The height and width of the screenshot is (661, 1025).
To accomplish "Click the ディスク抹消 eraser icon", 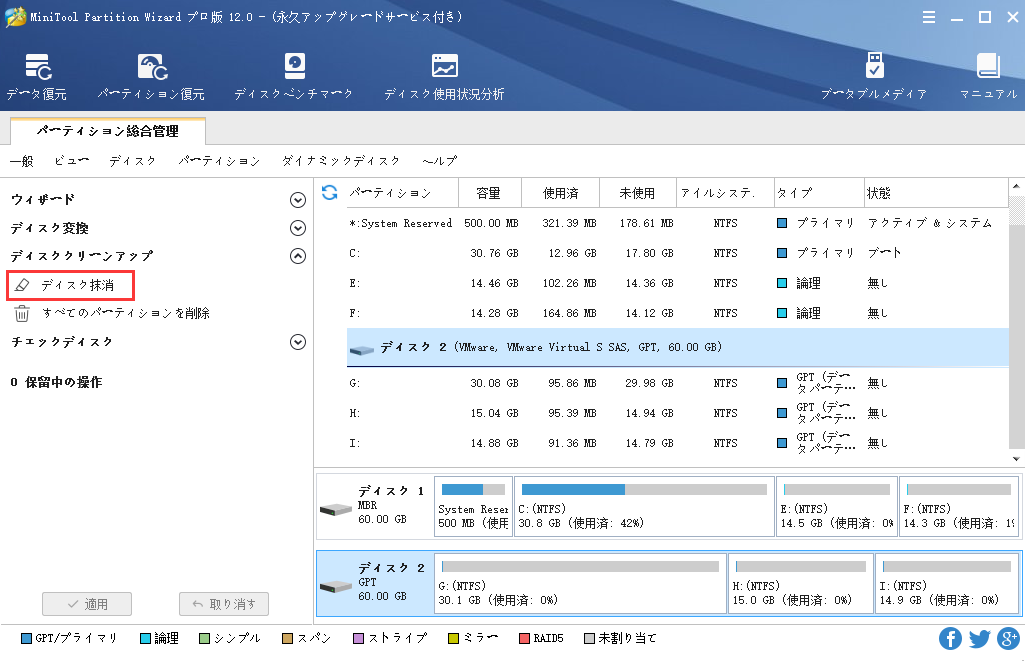I will coord(22,285).
